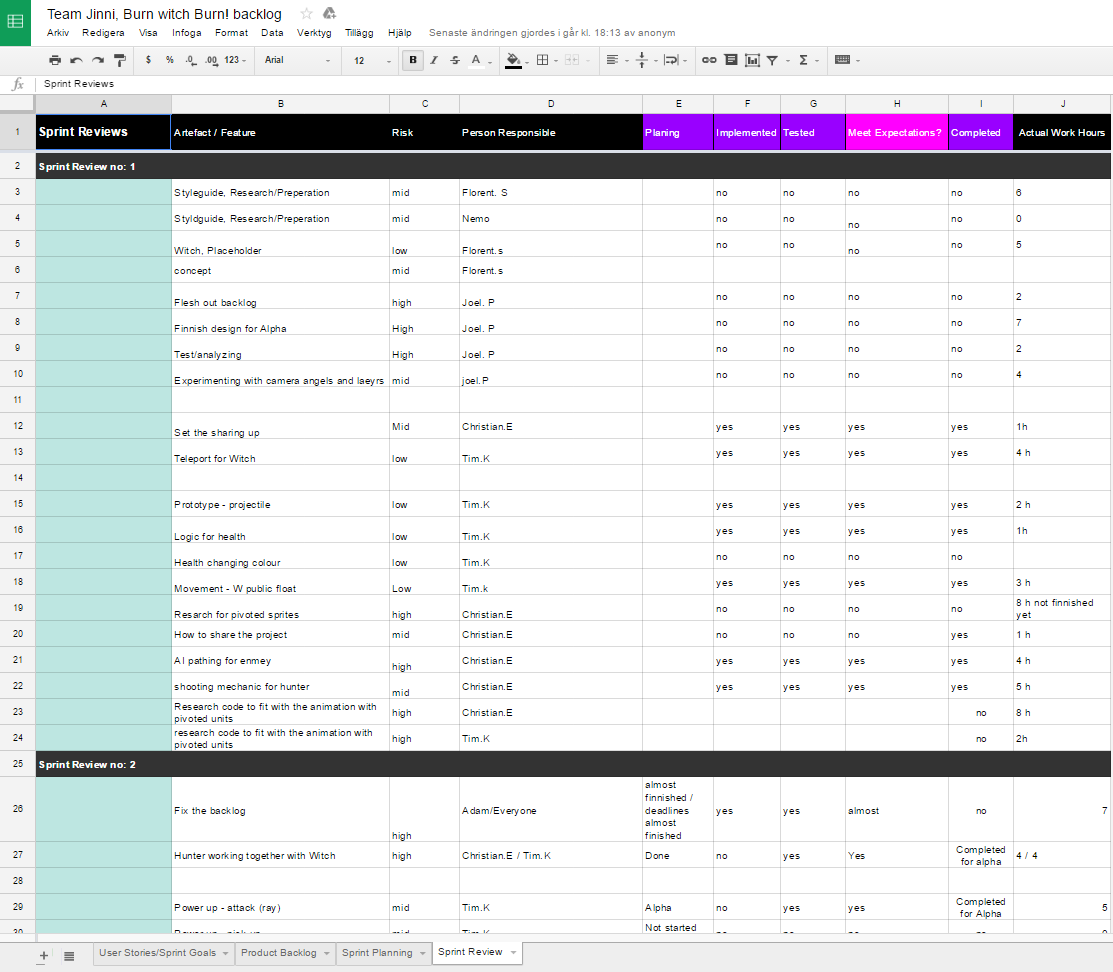Open the Infoga menu
Image resolution: width=1113 pixels, height=972 pixels.
point(186,32)
